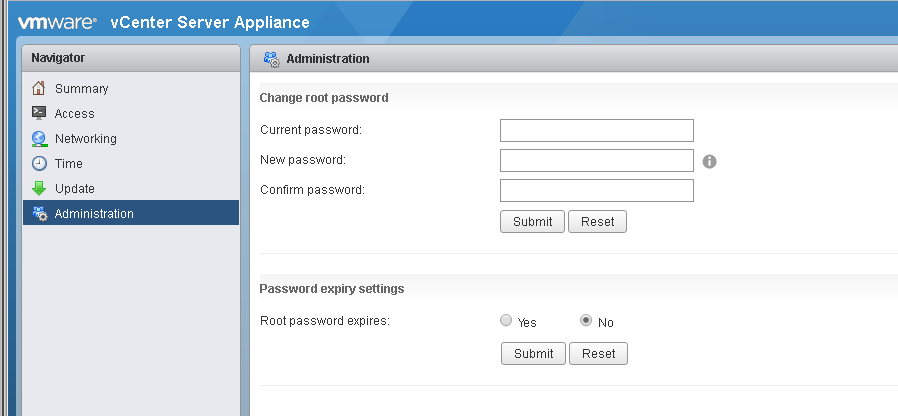Select Administration in the Navigator
Screen dimensions: 898x416
pos(131,213)
